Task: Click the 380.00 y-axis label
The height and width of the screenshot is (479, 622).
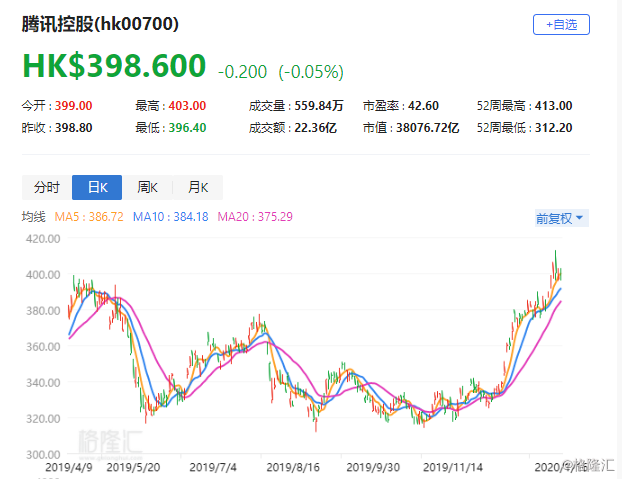Action: click(x=43, y=311)
